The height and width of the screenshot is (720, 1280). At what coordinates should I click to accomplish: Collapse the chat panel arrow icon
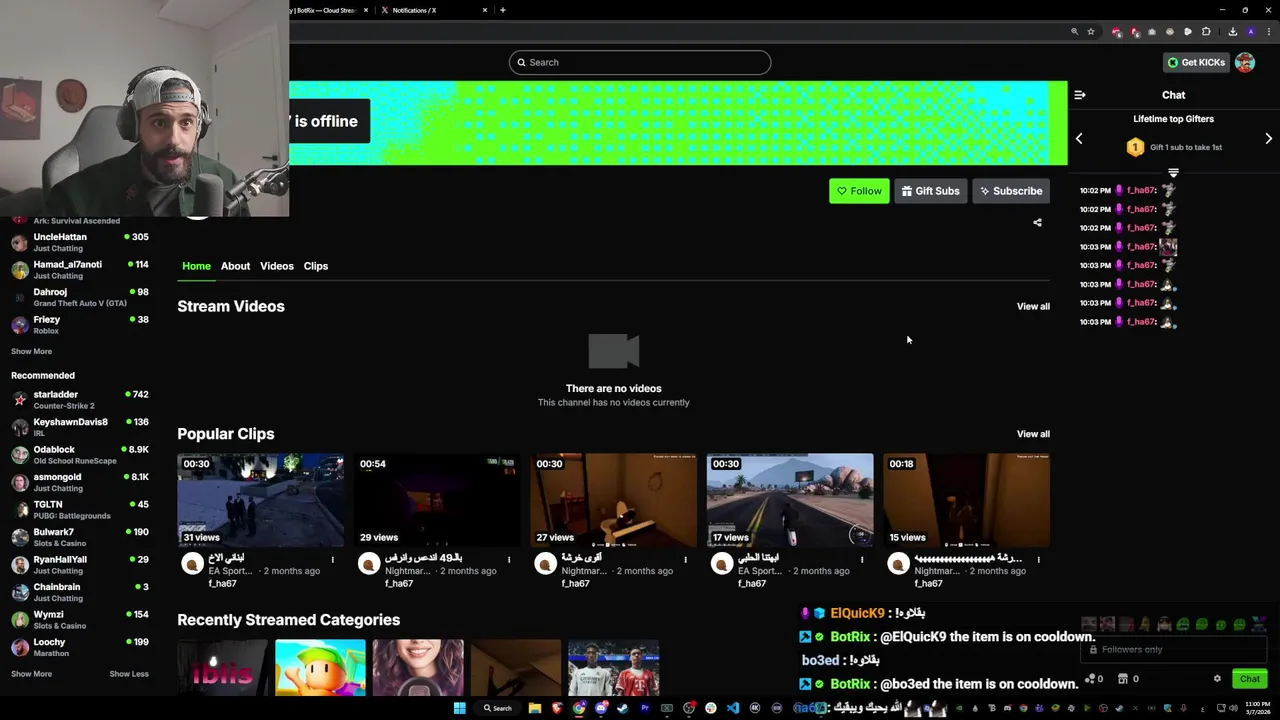(x=1079, y=95)
